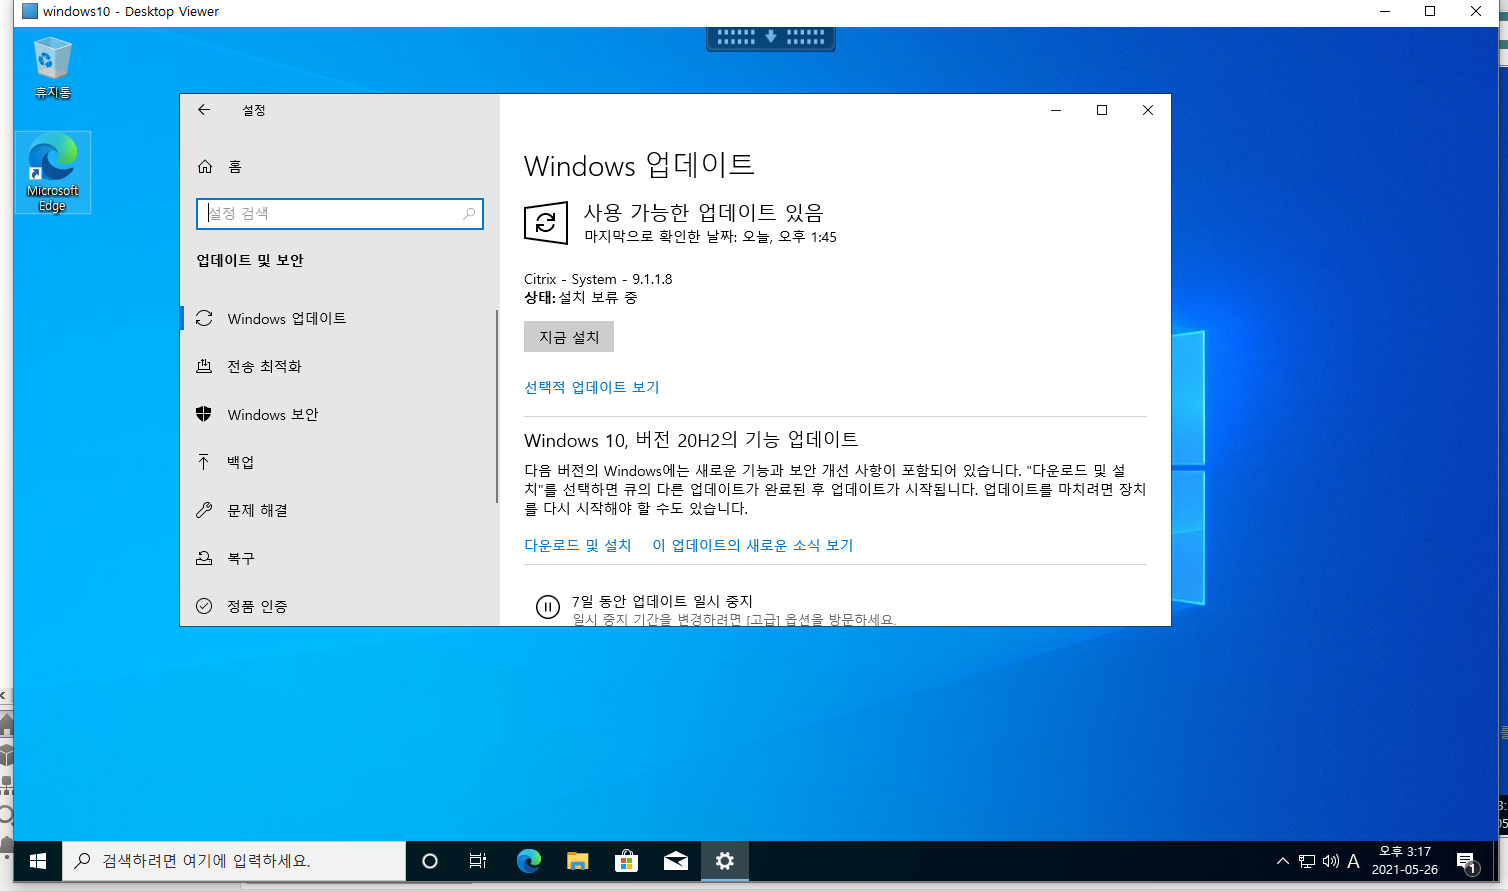The image size is (1508, 892).
Task: Click the 다운로드 및 설치 link
Action: pos(578,545)
